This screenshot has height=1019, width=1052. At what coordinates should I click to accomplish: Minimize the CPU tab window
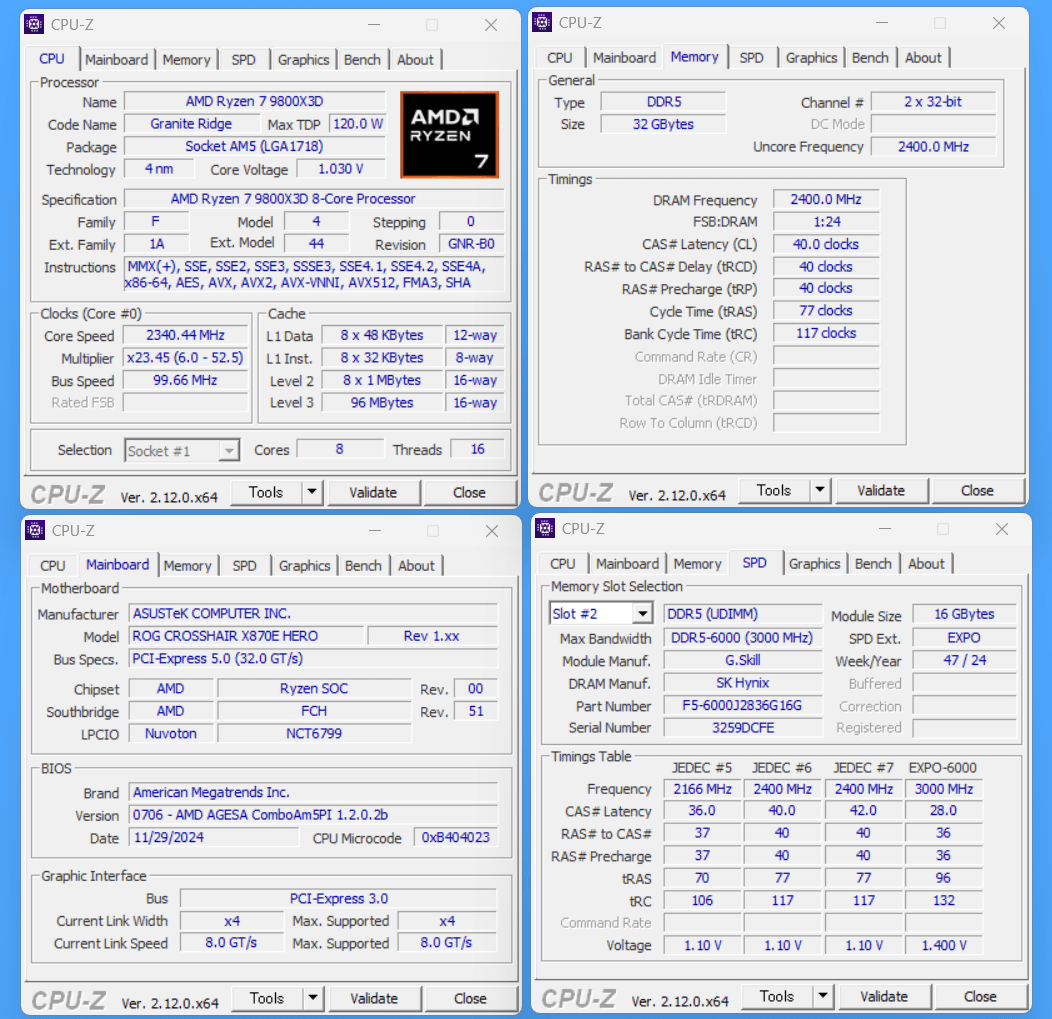tap(374, 25)
